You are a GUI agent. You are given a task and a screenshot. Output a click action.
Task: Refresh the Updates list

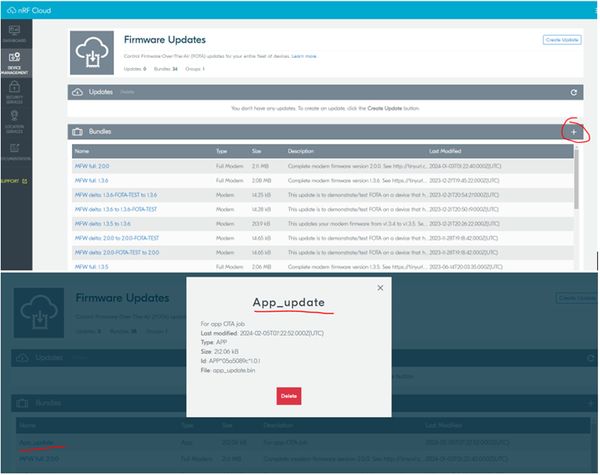(573, 92)
